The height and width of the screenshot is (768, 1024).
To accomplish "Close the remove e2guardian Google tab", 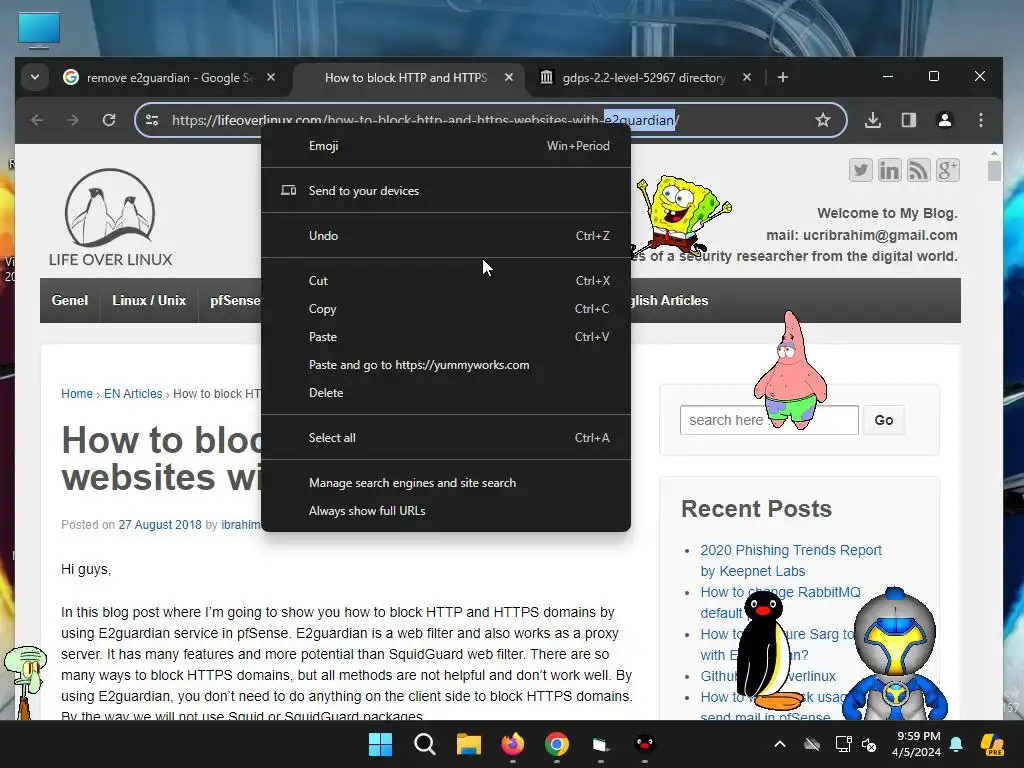I will (271, 77).
